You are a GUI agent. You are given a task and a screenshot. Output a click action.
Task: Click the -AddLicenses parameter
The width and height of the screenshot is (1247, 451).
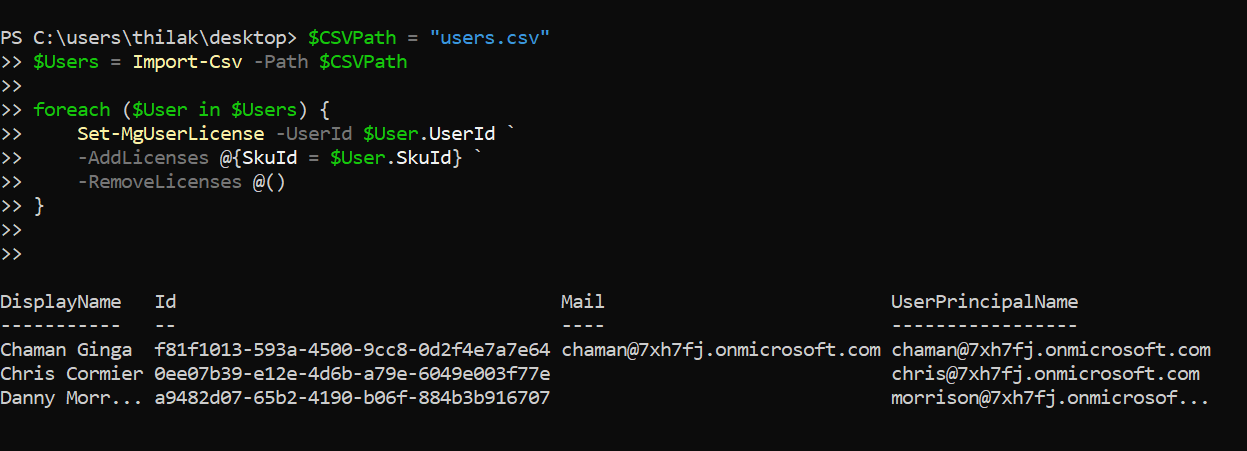click(x=137, y=158)
